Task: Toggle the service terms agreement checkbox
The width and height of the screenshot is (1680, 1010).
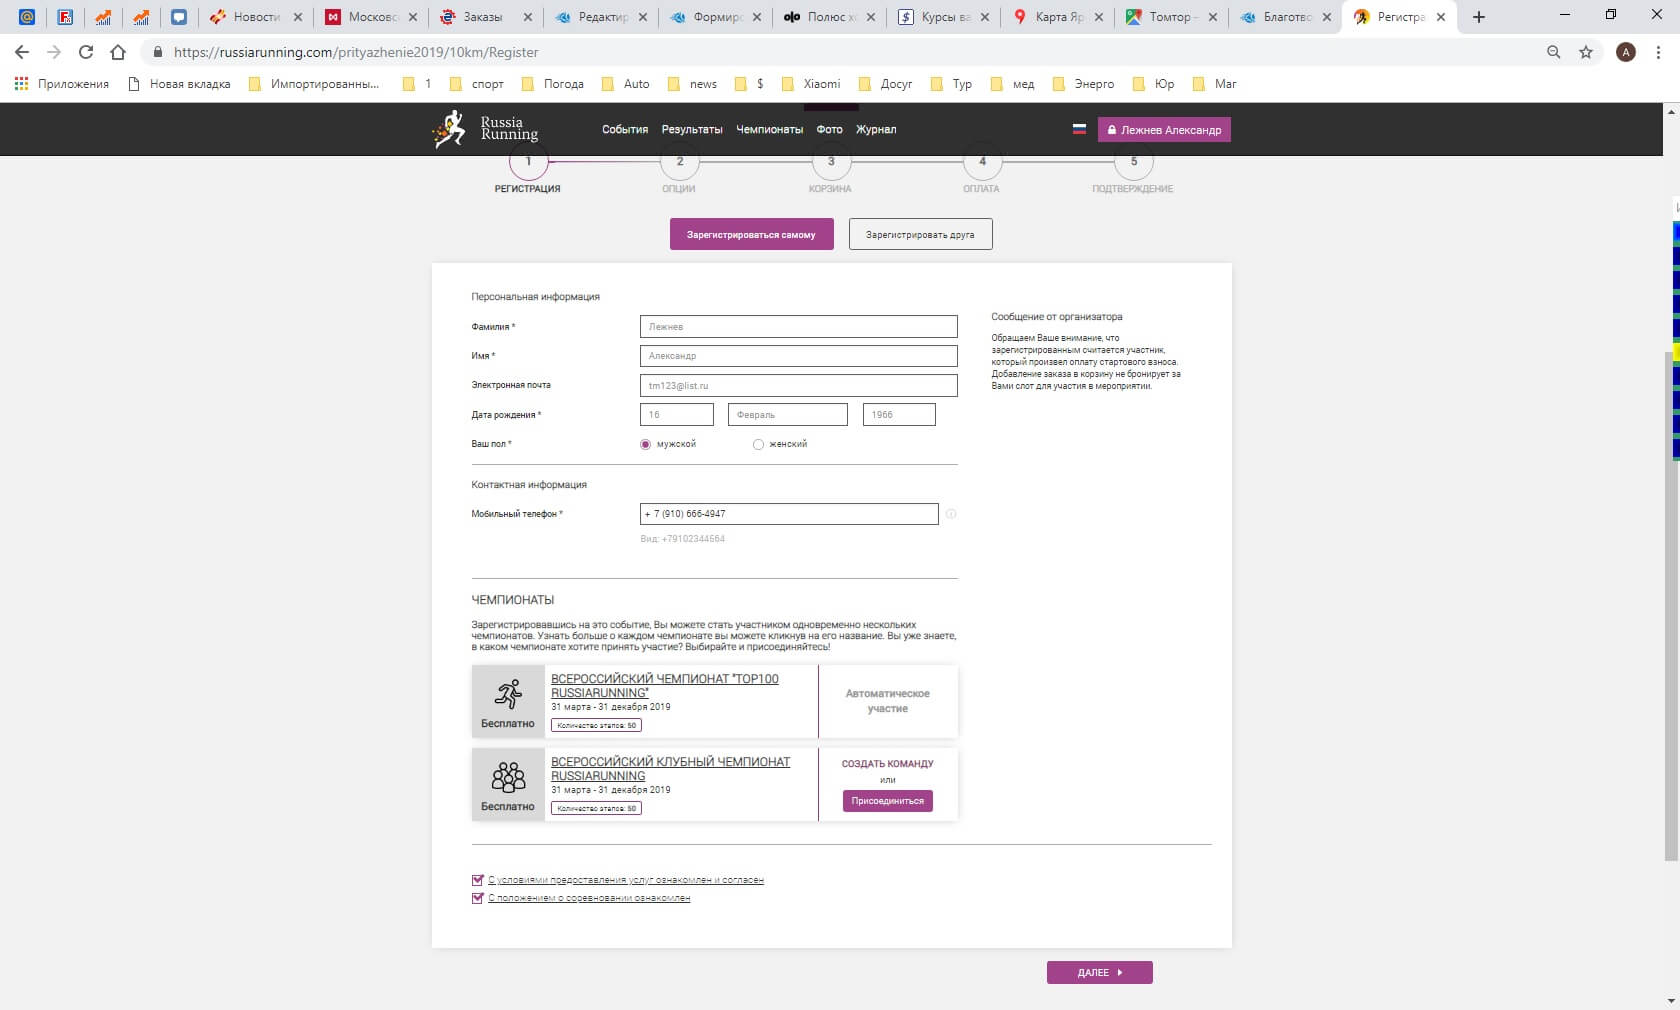Action: tap(478, 880)
